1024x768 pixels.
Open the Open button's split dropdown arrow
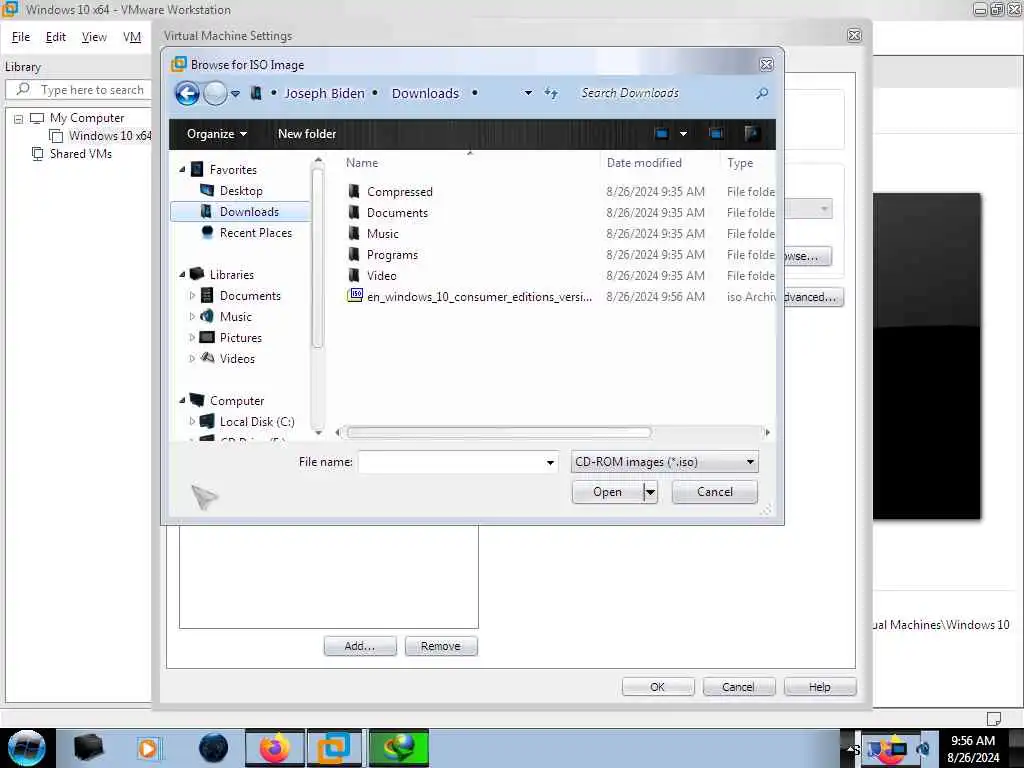click(x=650, y=492)
